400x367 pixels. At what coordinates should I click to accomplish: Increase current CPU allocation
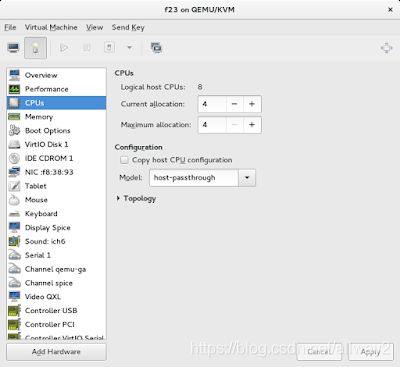252,104
